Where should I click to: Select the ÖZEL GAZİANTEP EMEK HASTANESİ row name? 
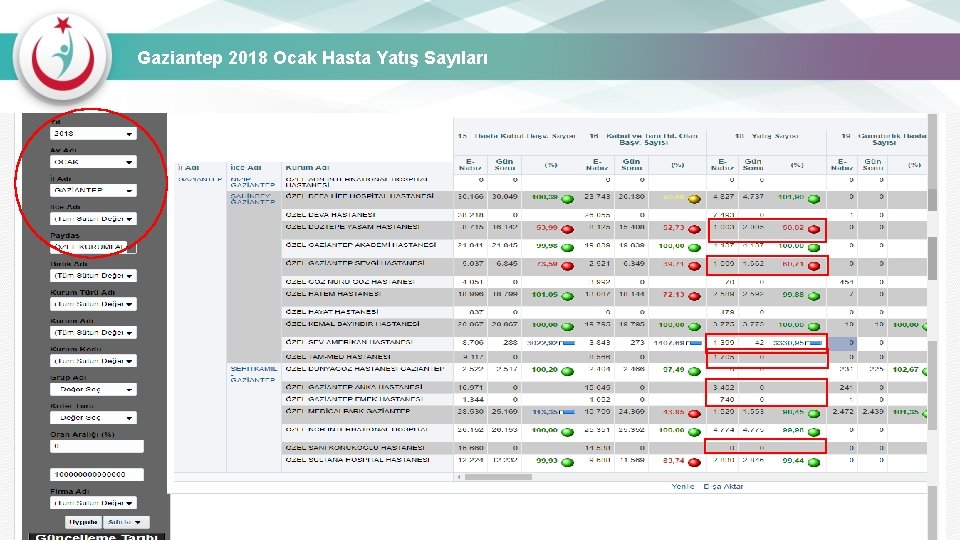click(x=354, y=399)
